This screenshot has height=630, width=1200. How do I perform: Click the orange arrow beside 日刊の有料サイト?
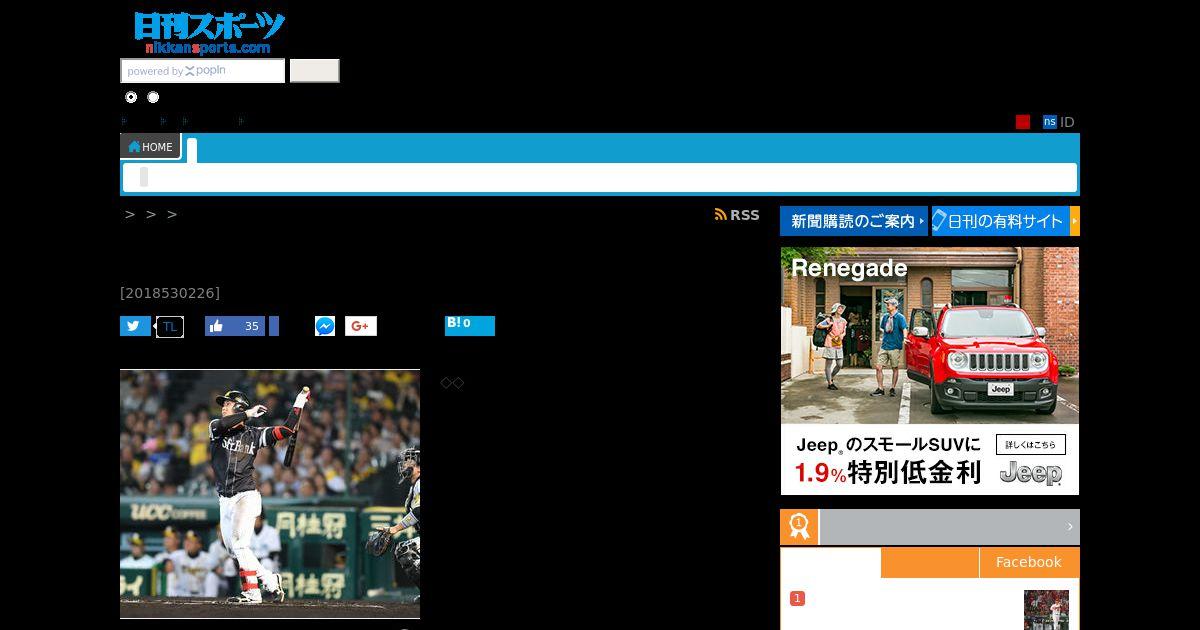(x=1075, y=221)
